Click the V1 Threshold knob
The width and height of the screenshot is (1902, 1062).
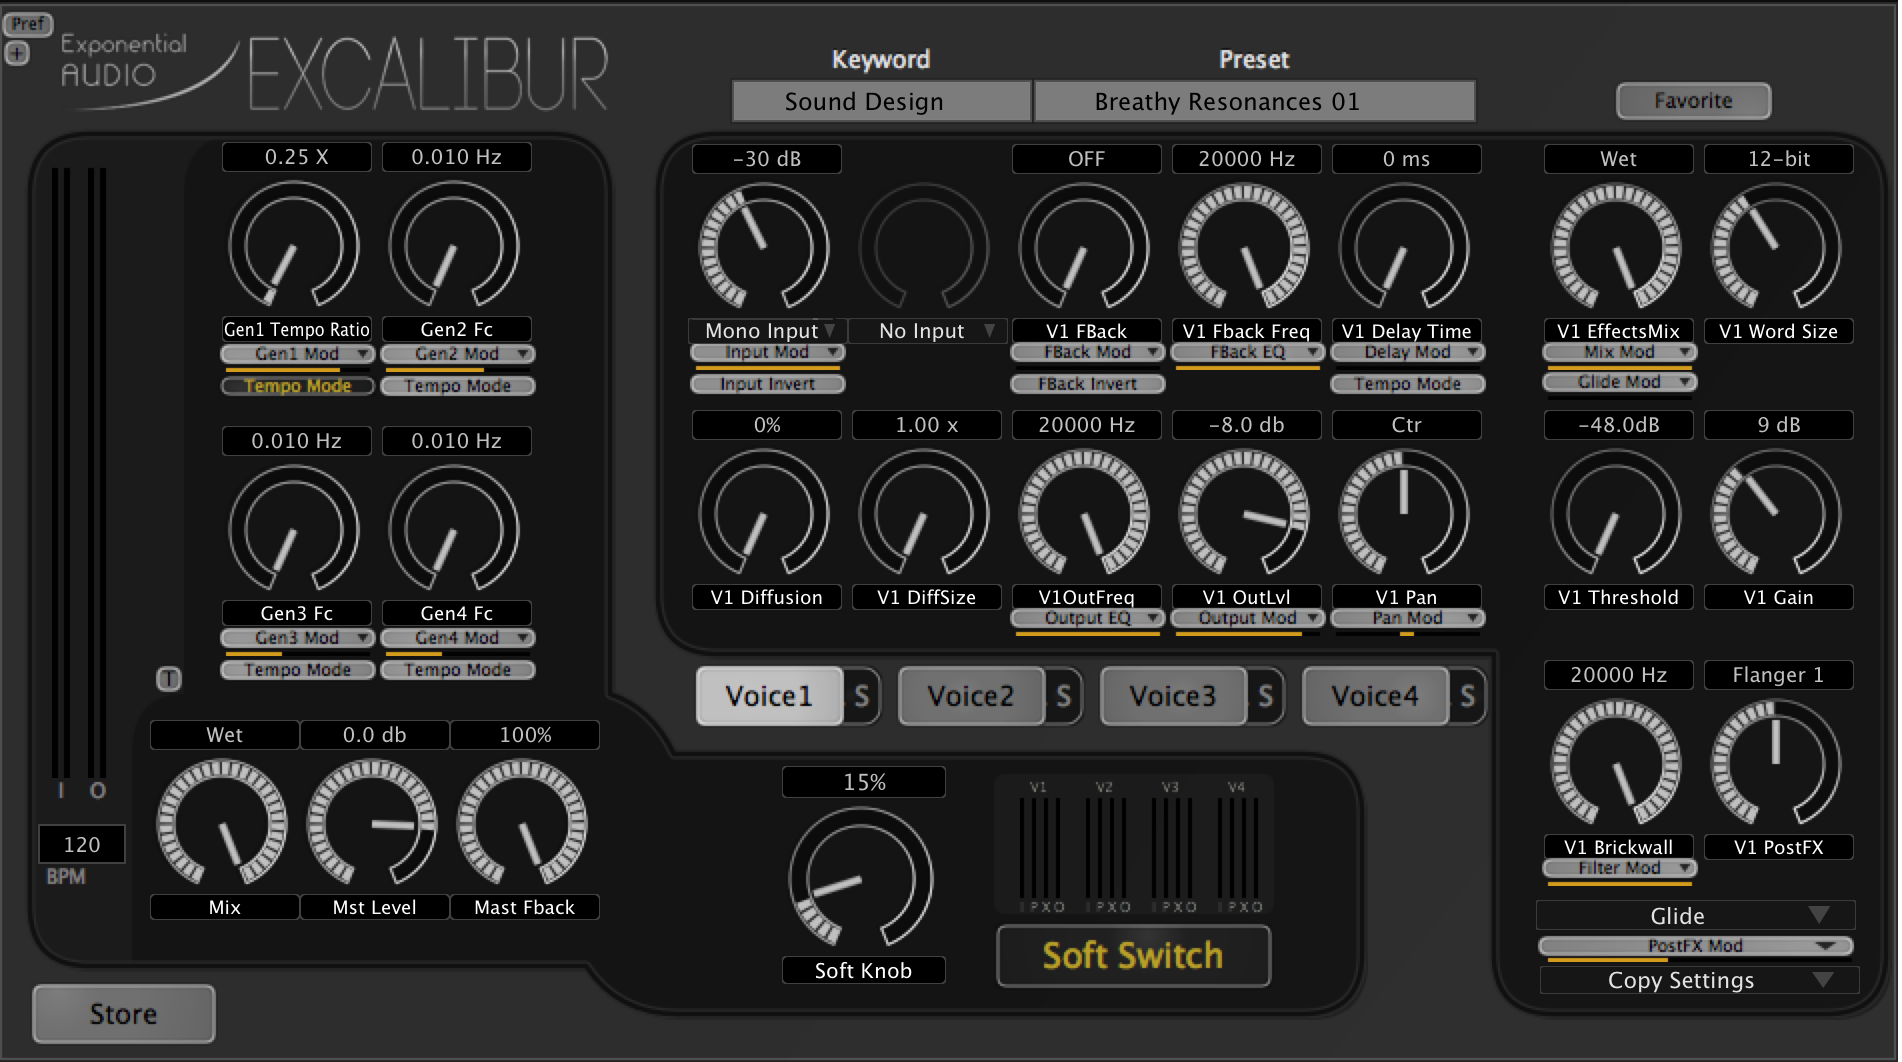click(1617, 513)
